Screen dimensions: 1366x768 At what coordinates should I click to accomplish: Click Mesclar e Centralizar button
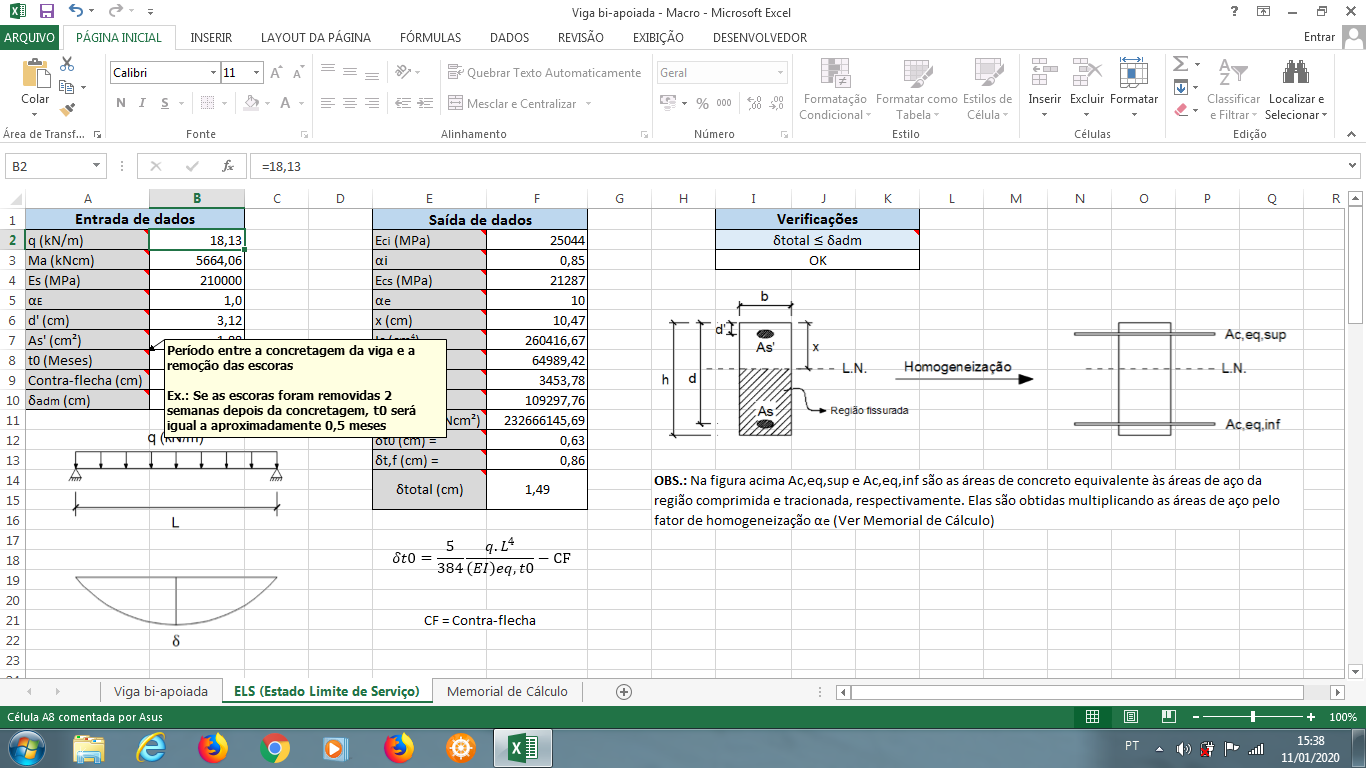(x=521, y=103)
